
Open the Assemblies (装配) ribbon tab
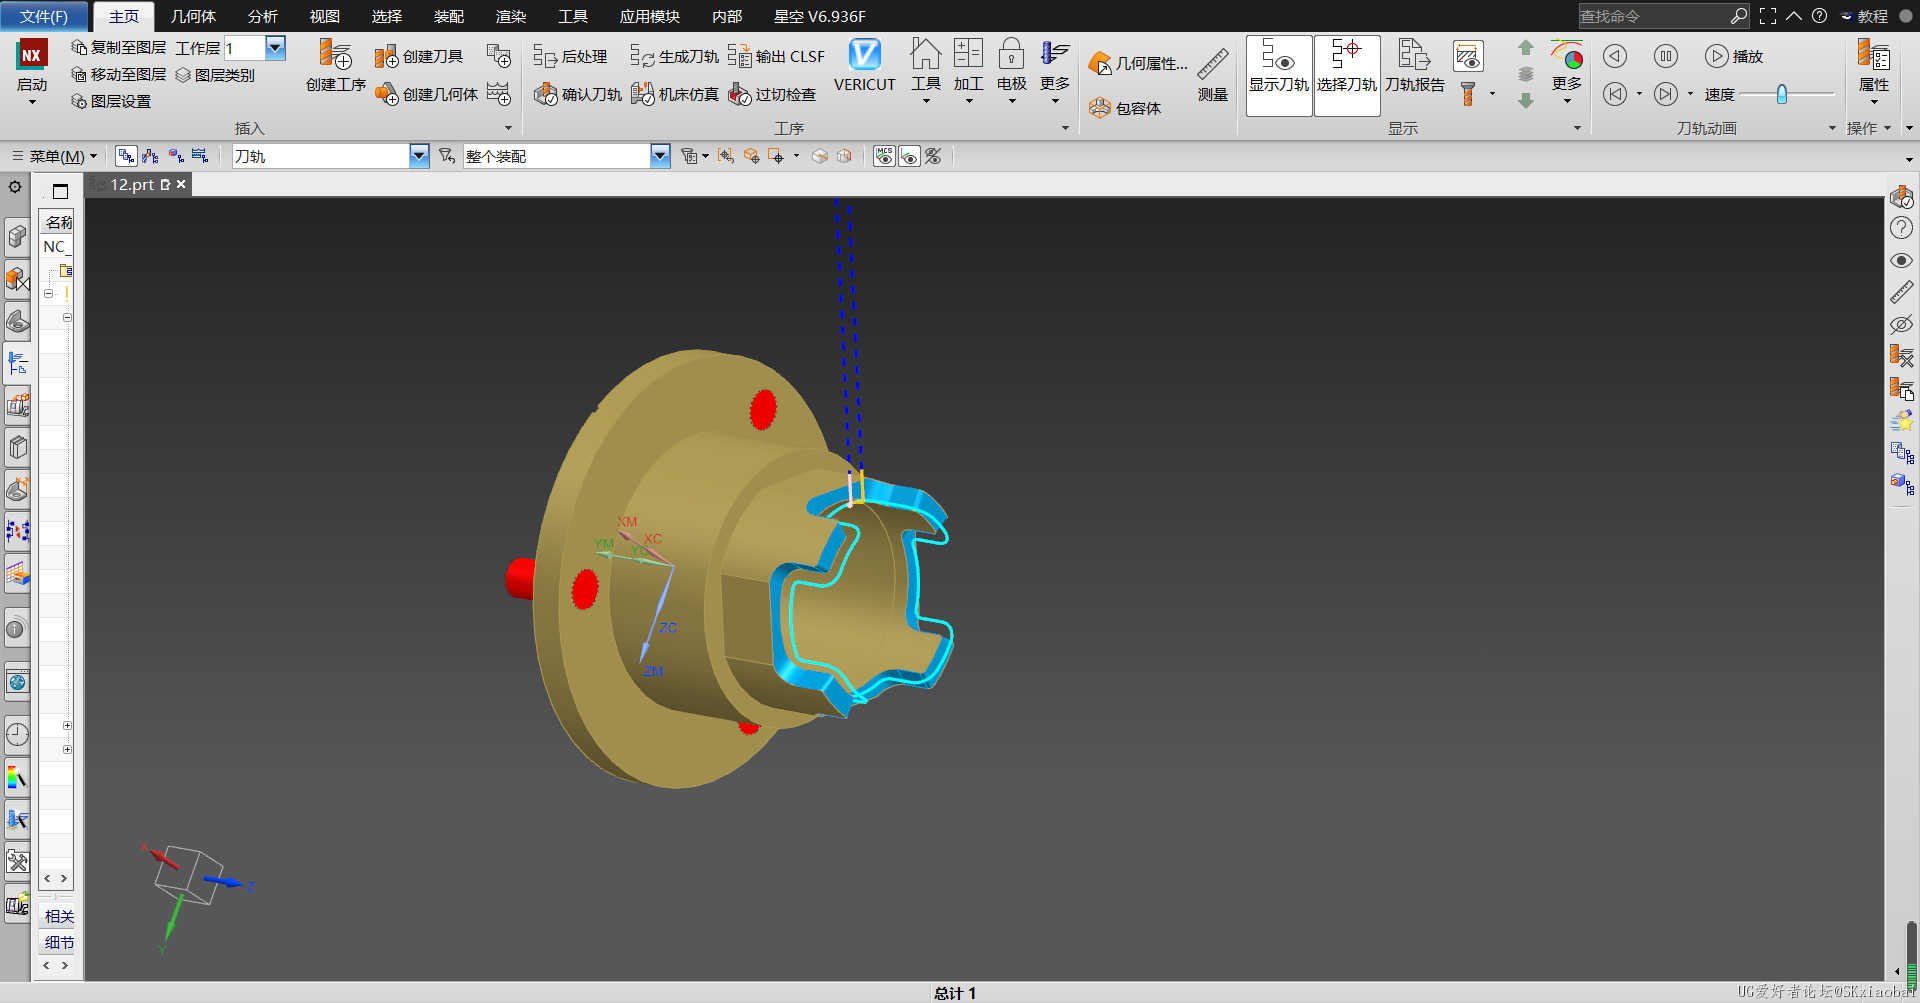pyautogui.click(x=449, y=16)
